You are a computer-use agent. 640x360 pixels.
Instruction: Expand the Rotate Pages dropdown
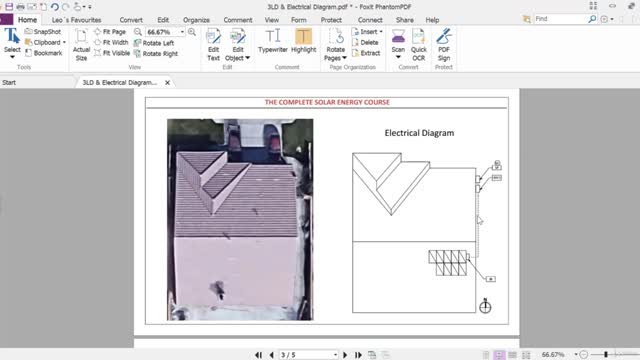click(x=344, y=58)
